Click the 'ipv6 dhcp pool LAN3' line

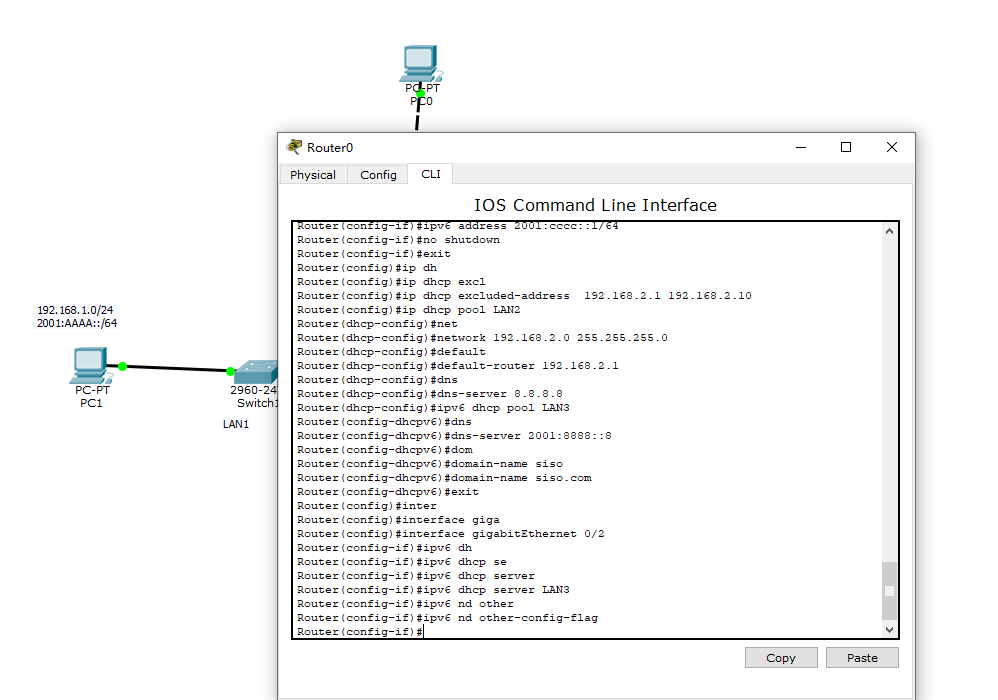pyautogui.click(x=433, y=407)
